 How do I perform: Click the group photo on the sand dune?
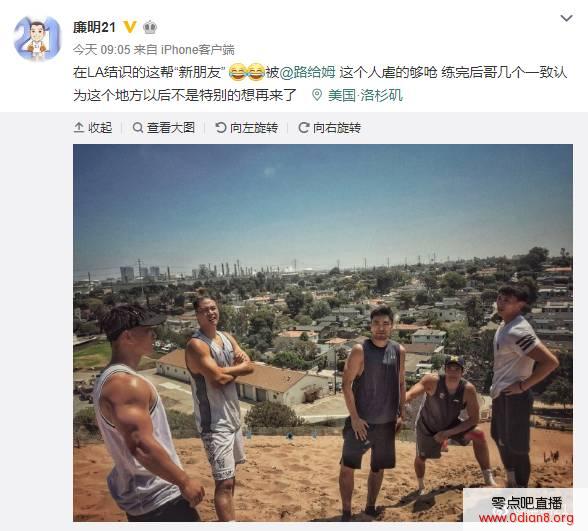(x=323, y=333)
